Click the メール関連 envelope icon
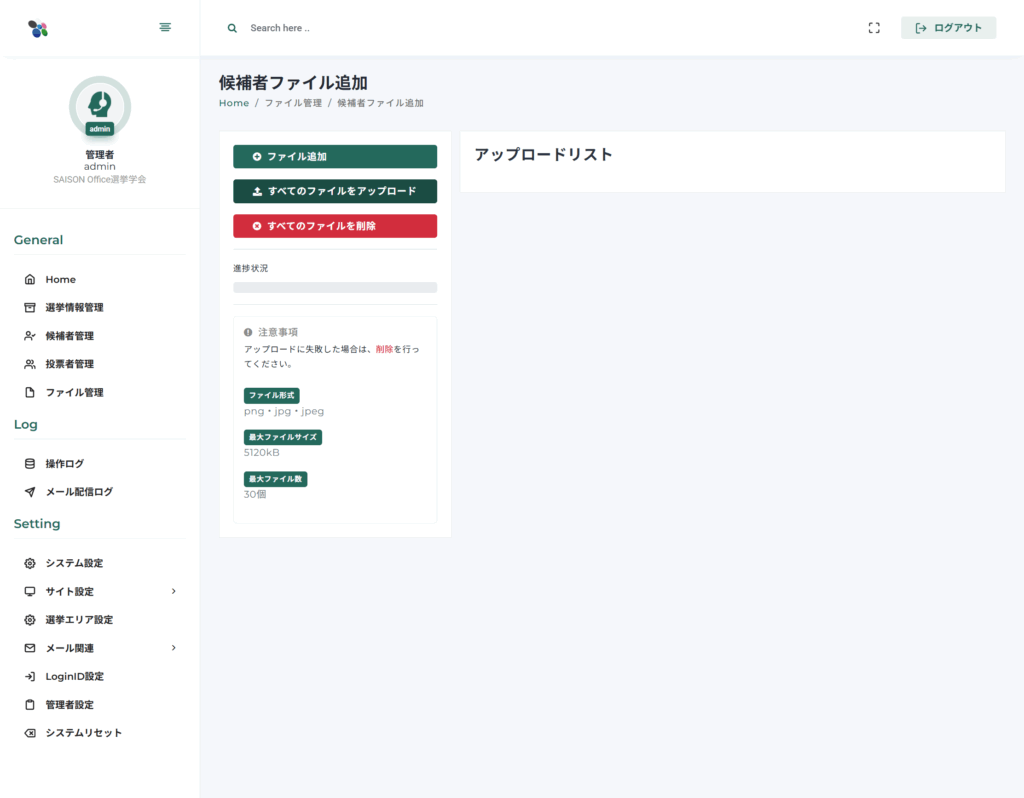1024x798 pixels. point(30,648)
